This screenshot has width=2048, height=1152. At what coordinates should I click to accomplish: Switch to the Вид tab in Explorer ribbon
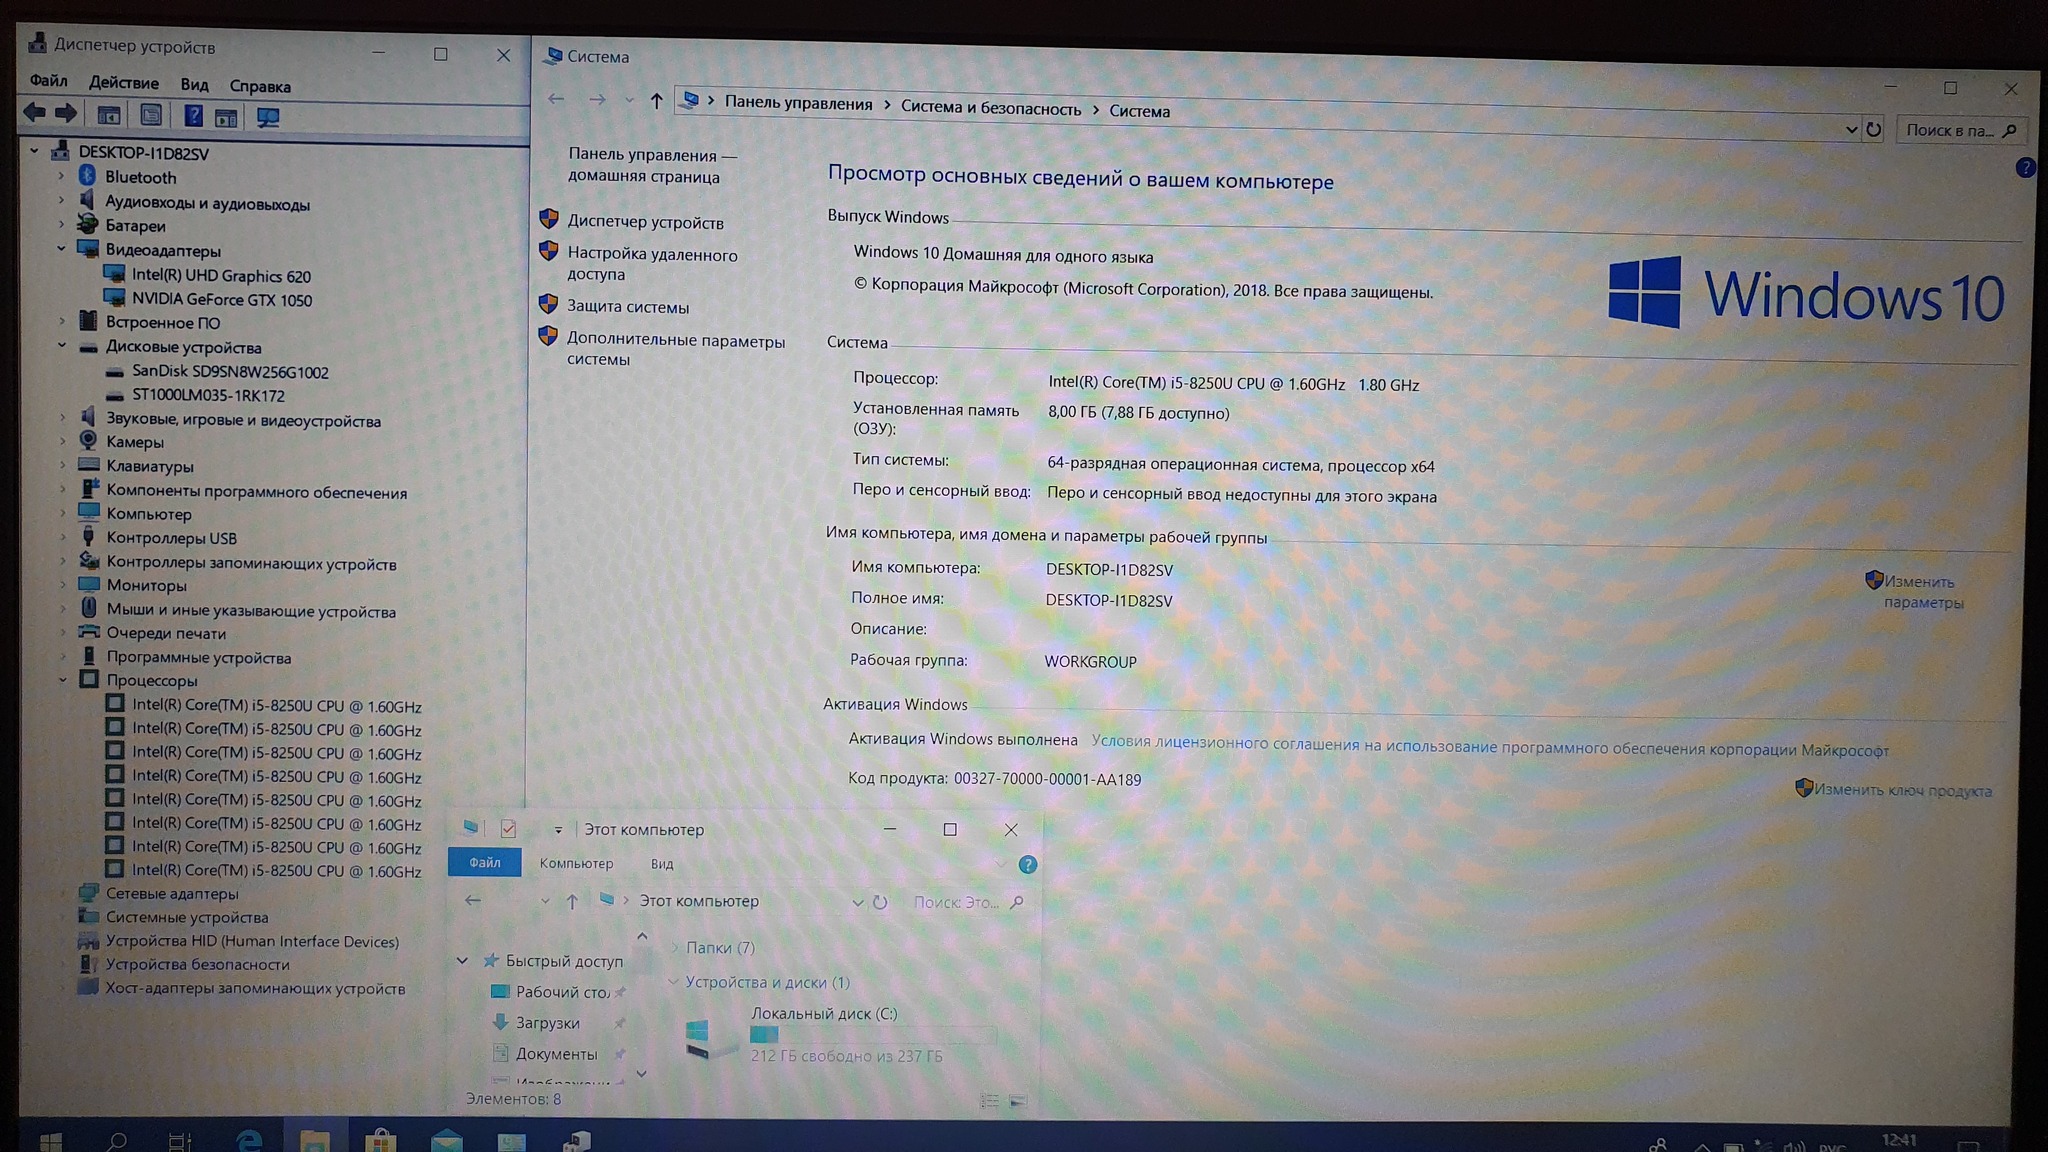661,864
